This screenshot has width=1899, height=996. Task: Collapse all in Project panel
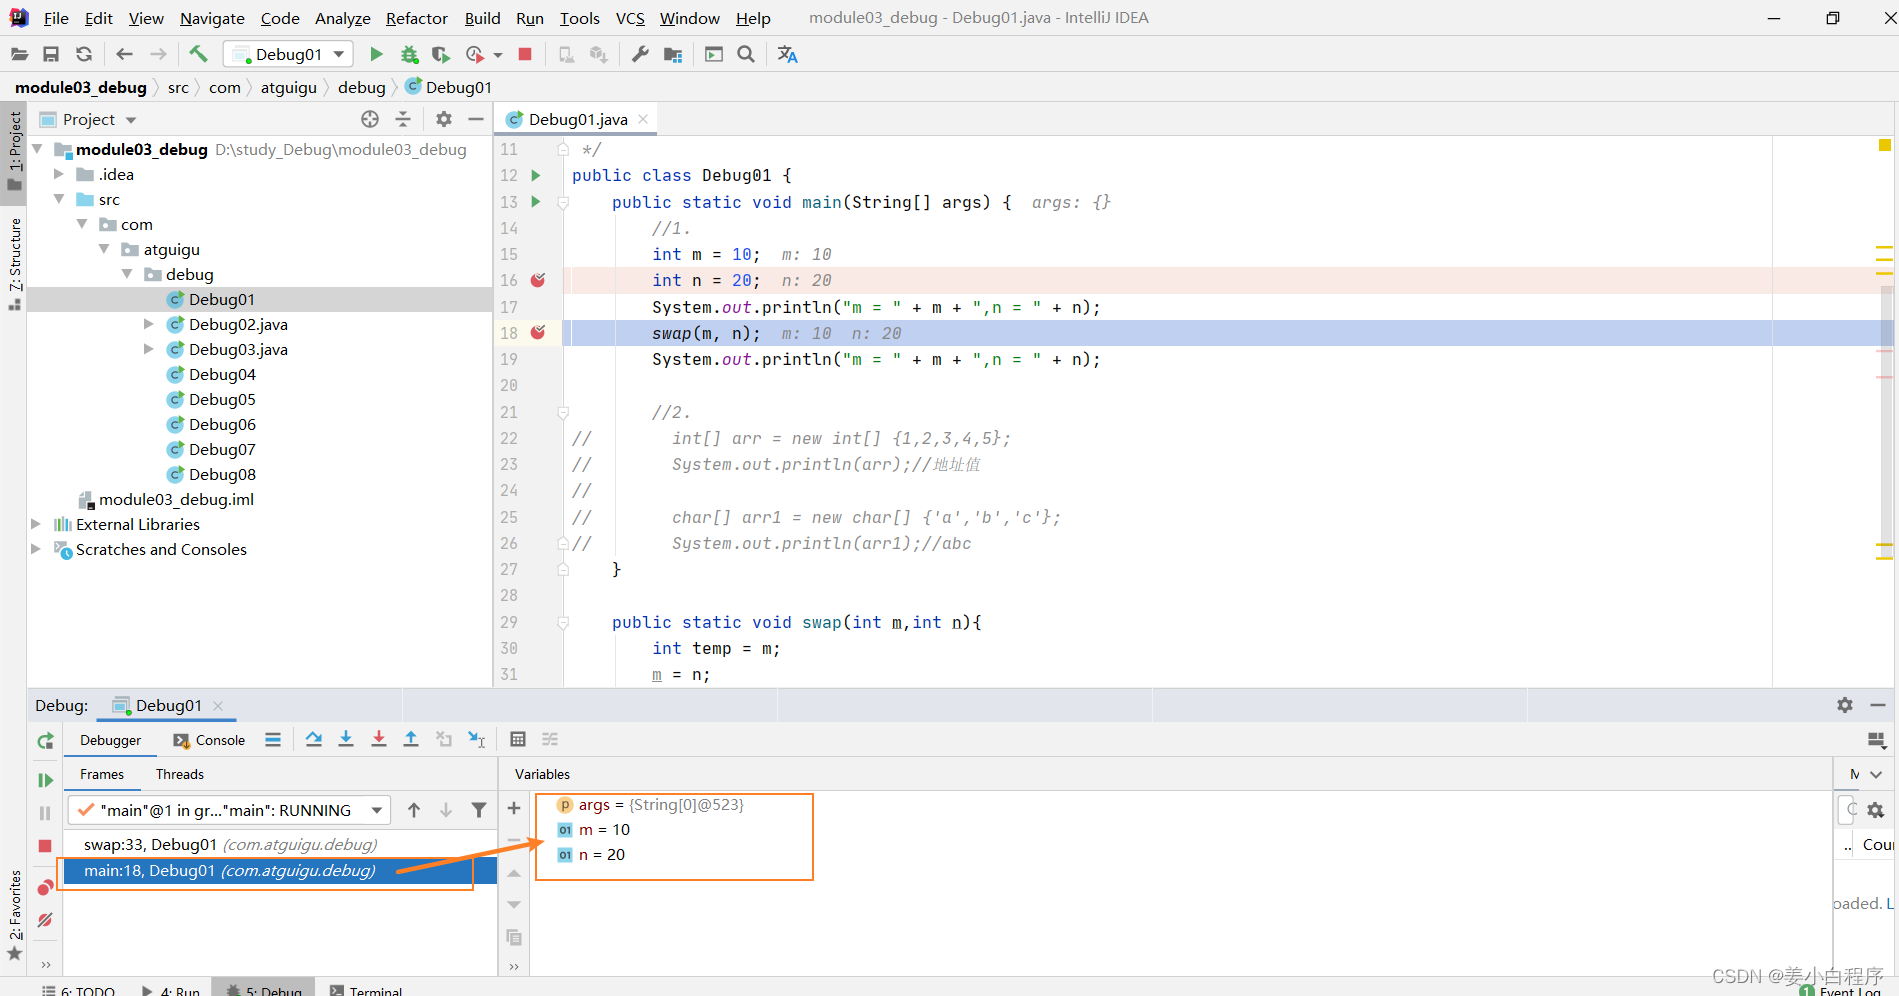403,119
